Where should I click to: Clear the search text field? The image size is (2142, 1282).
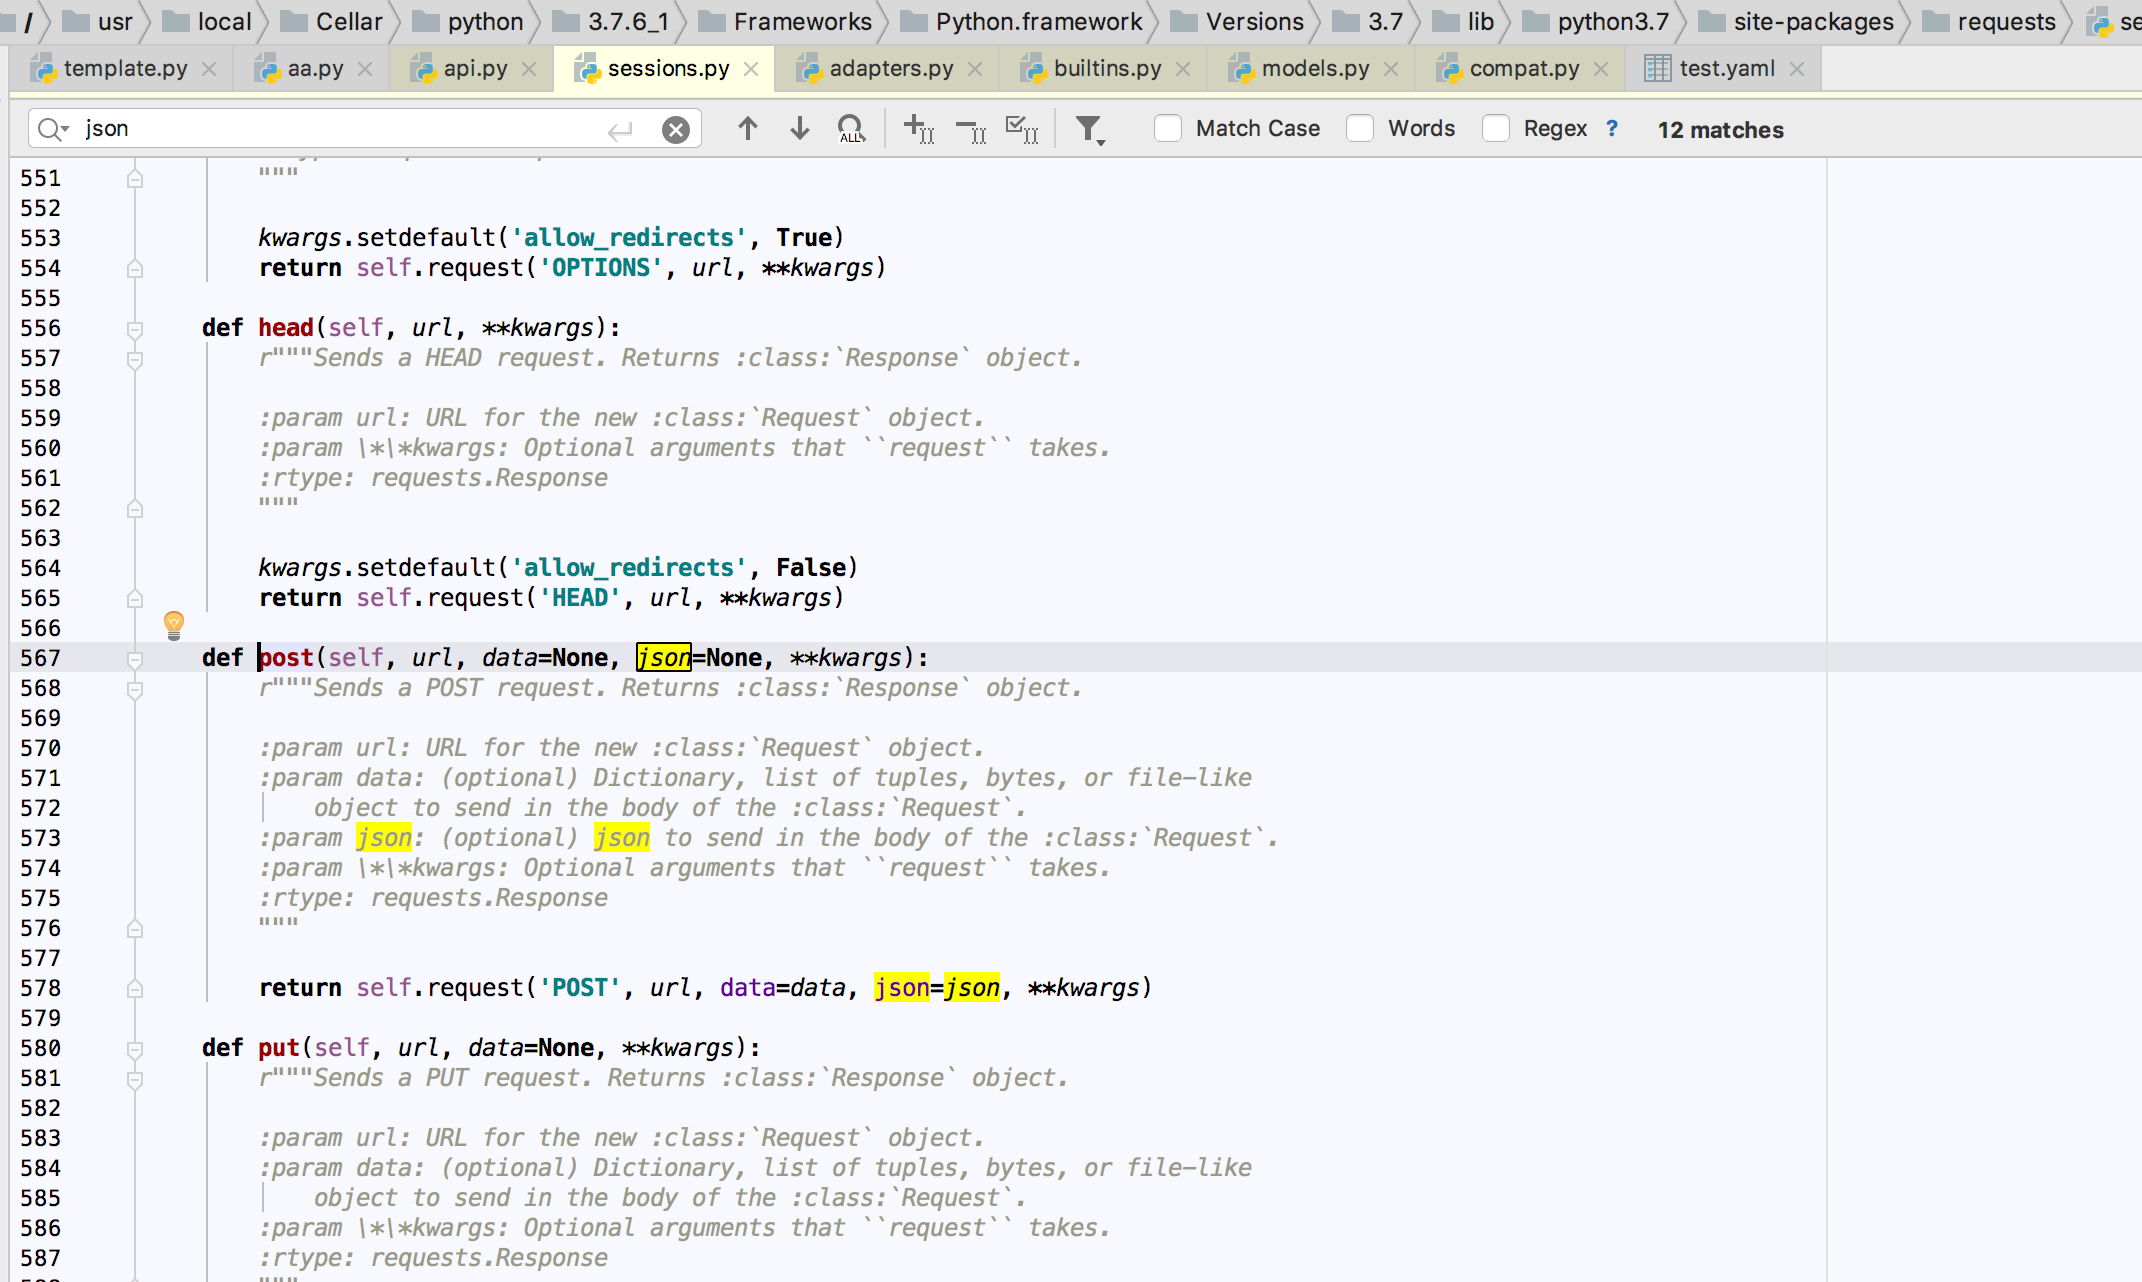[x=676, y=129]
